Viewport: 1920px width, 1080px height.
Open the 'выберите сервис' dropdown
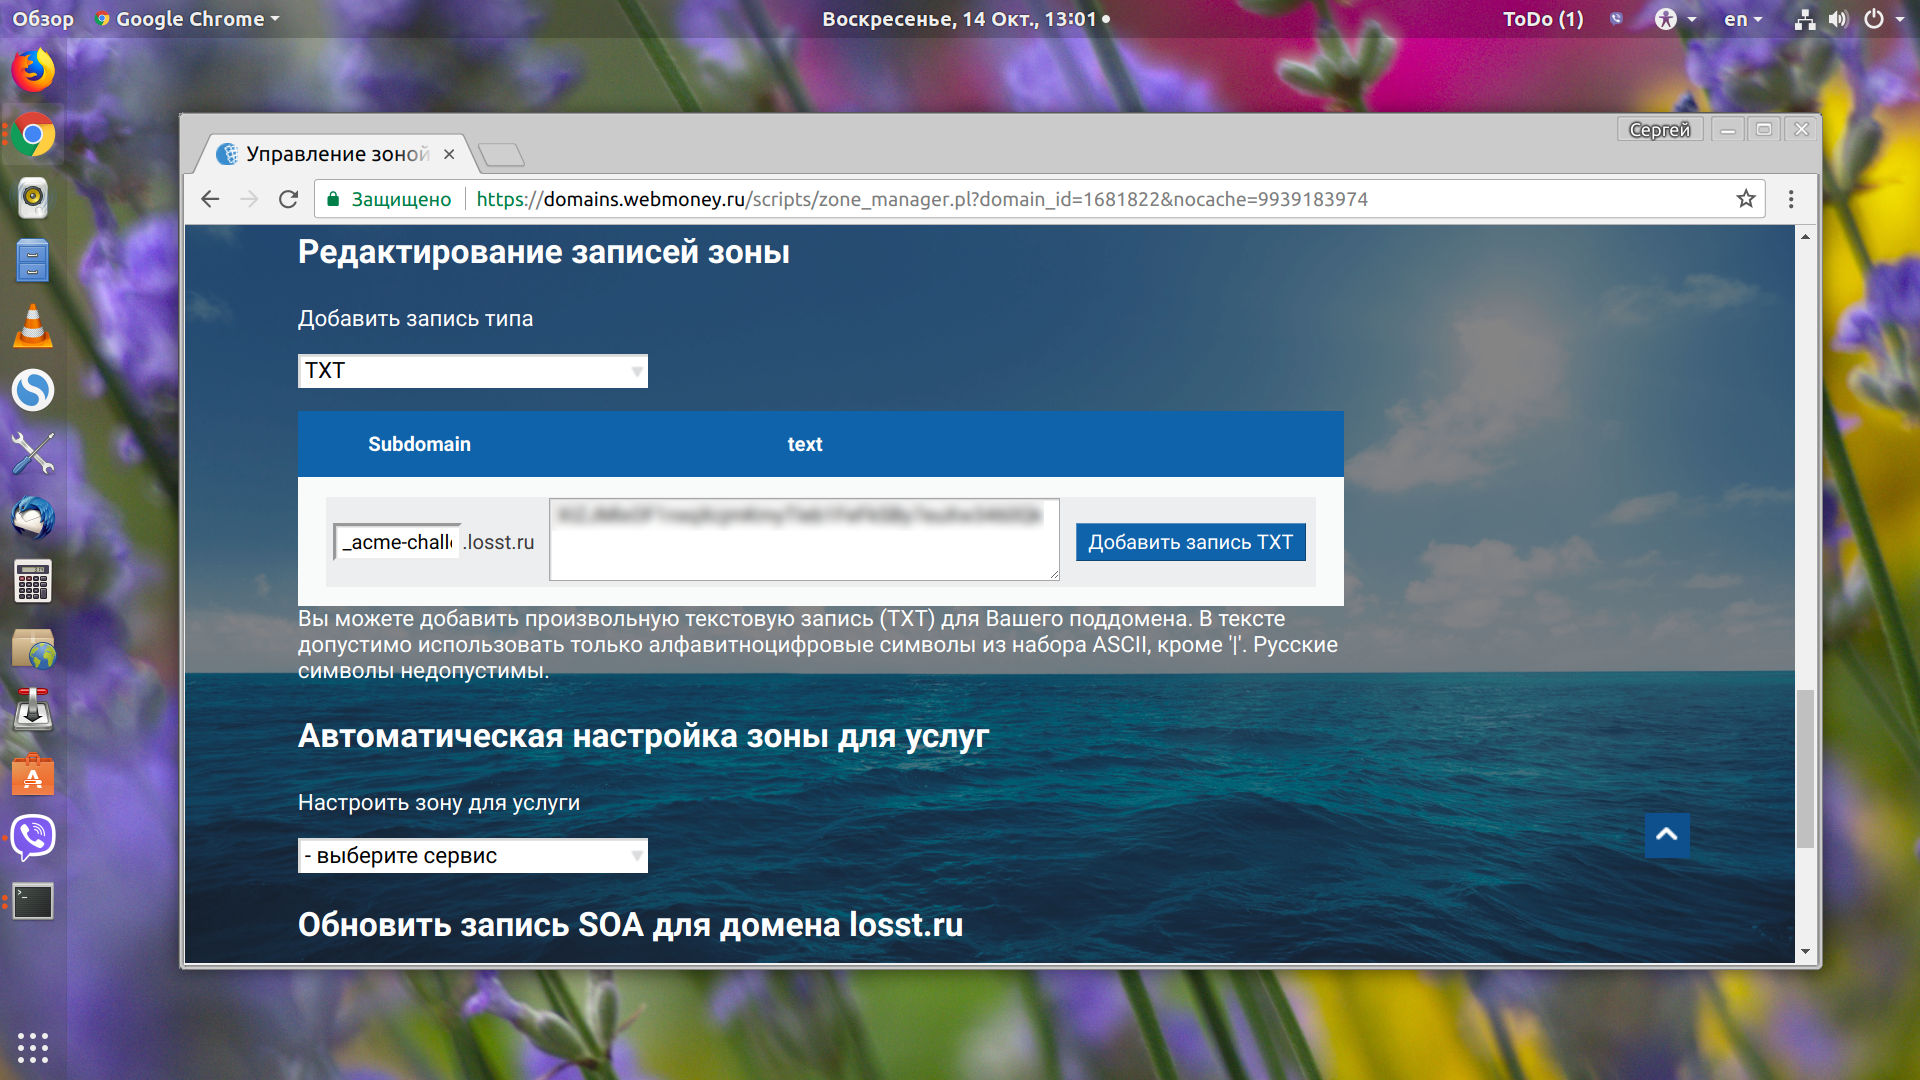pos(473,856)
